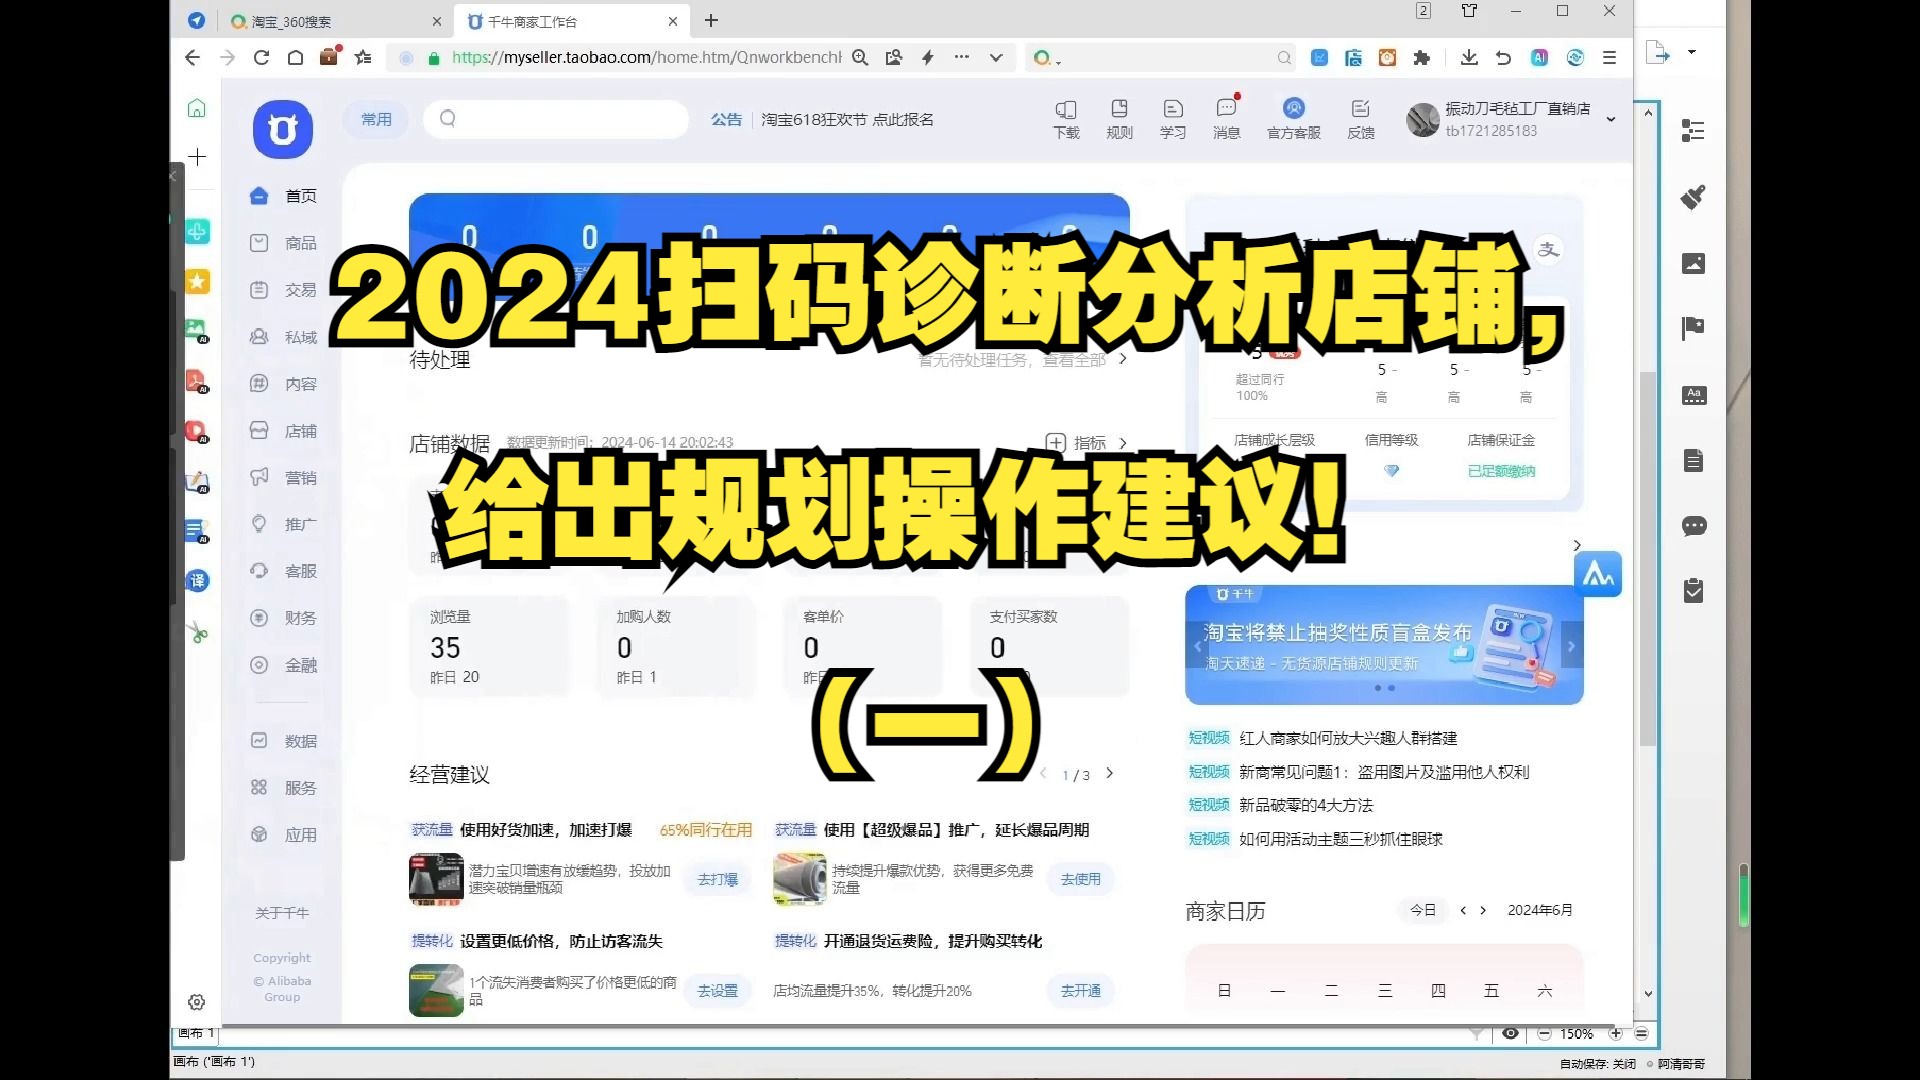Click the 360 search box in toolbar
This screenshot has height=1080, width=1920.
[x=1160, y=58]
